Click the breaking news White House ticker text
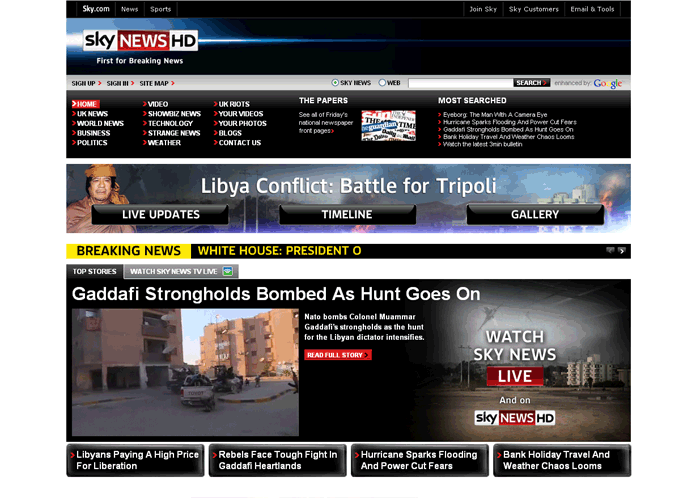The height and width of the screenshot is (498, 700). coord(279,251)
